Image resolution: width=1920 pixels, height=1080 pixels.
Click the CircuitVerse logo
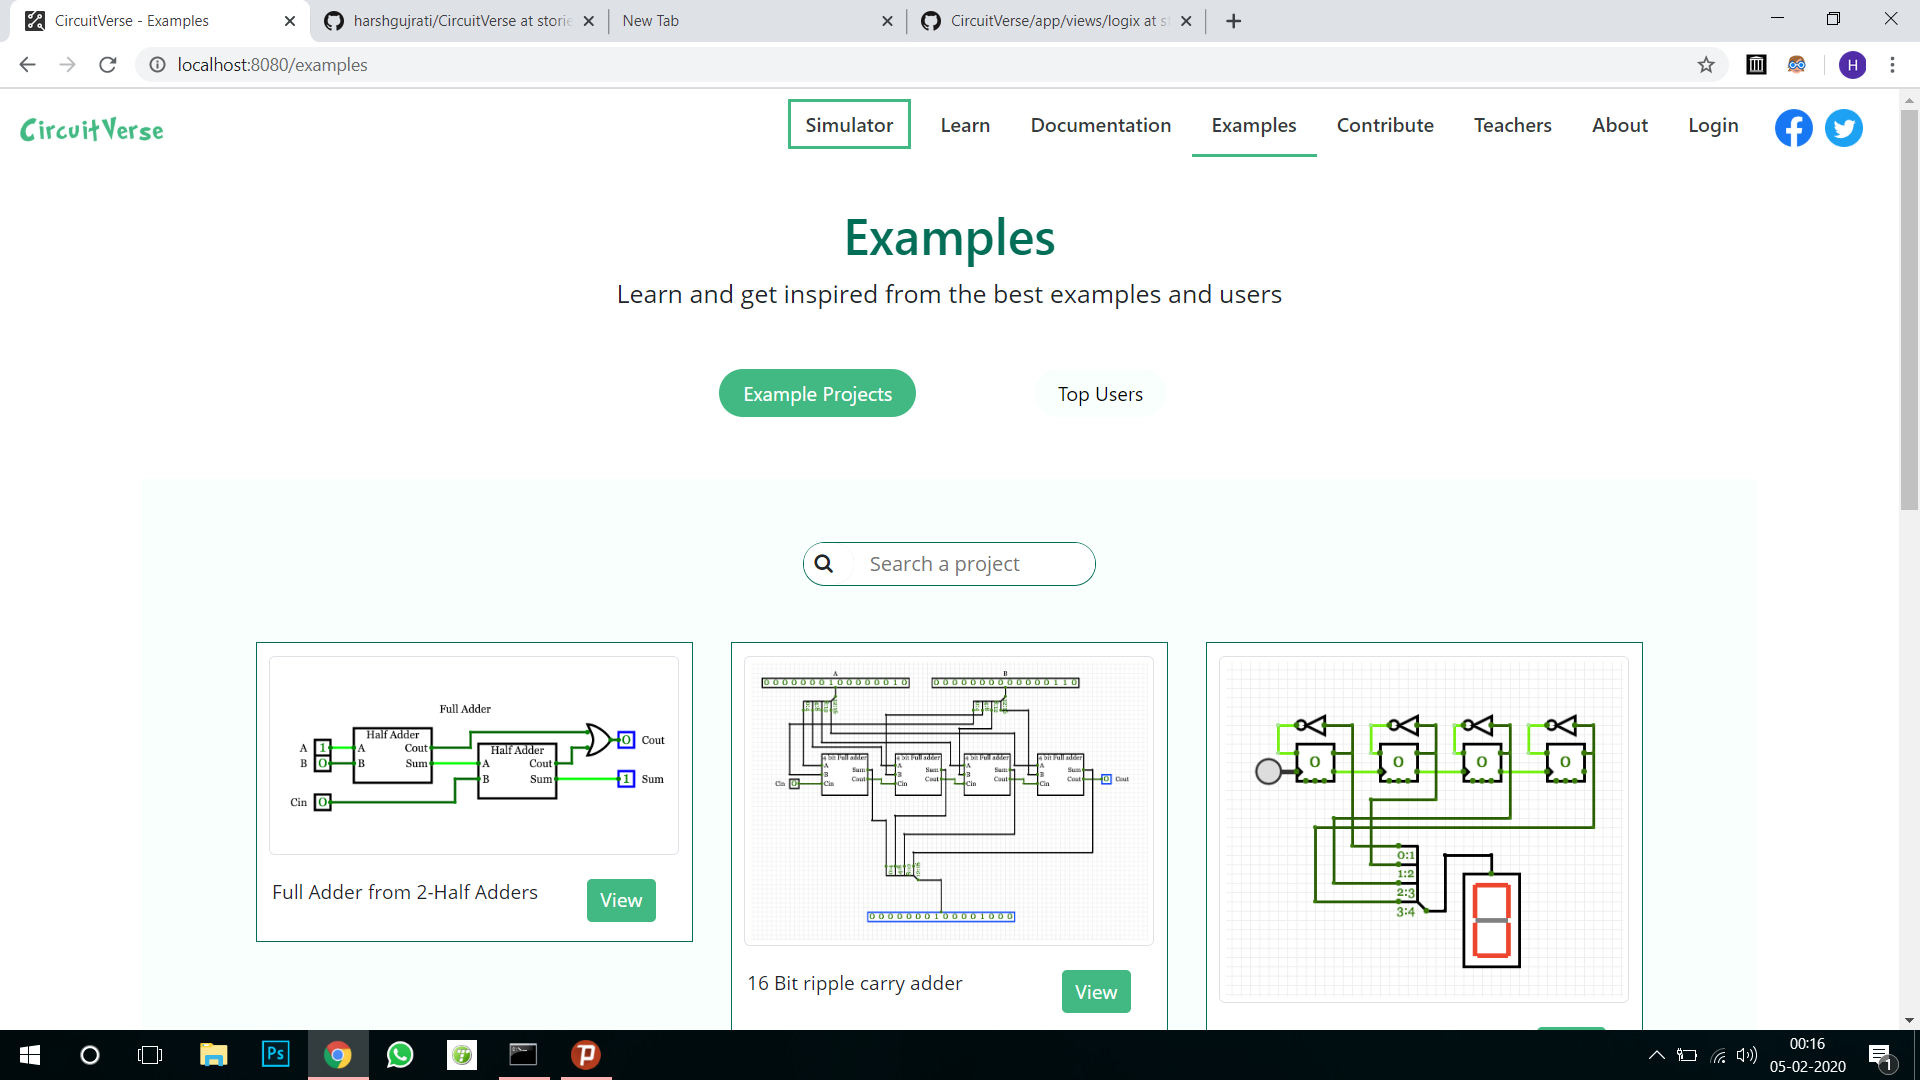pos(91,129)
